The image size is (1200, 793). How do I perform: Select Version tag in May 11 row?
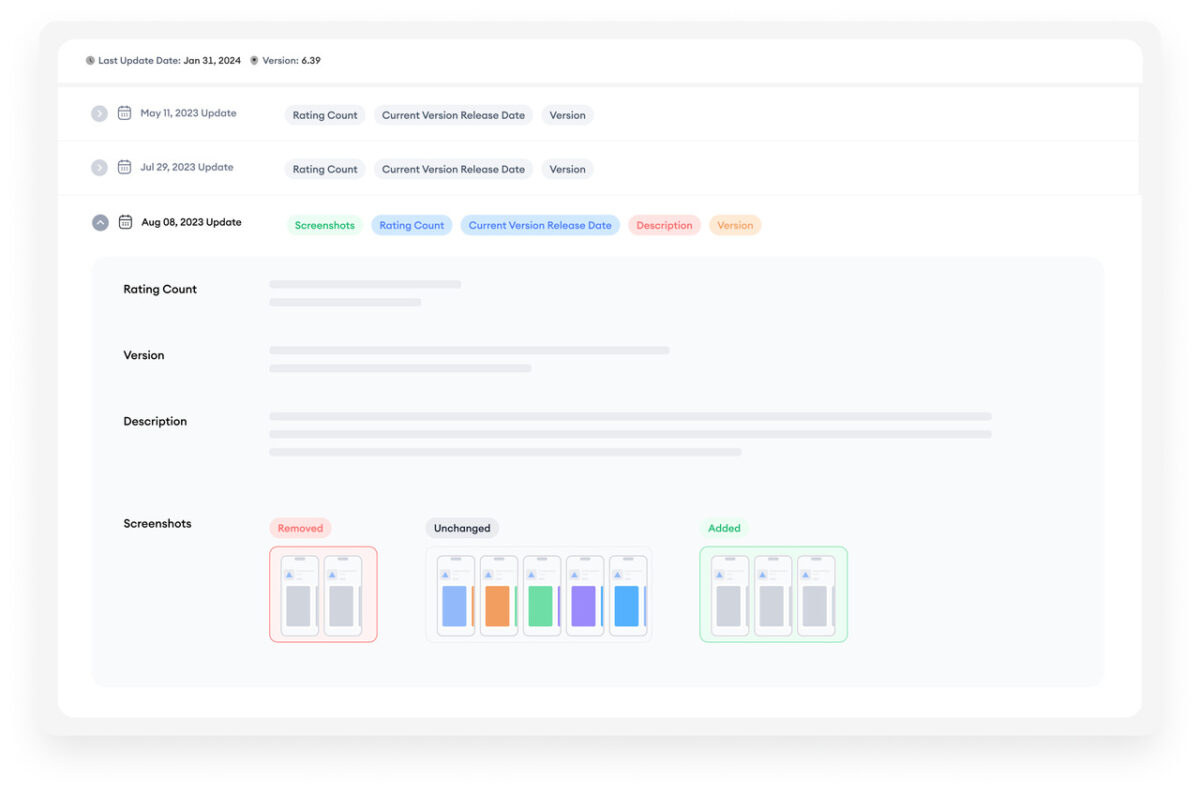click(x=567, y=115)
